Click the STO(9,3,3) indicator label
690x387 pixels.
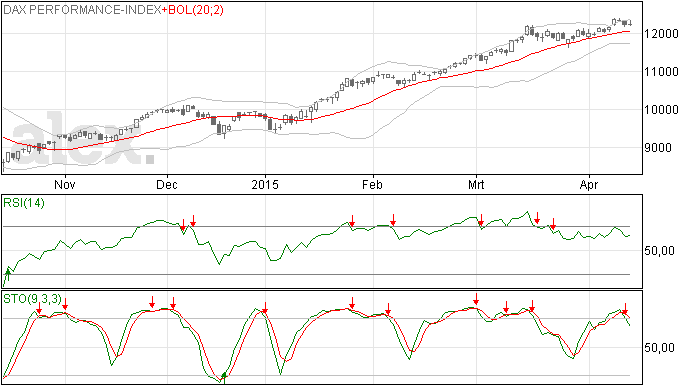coord(32,299)
